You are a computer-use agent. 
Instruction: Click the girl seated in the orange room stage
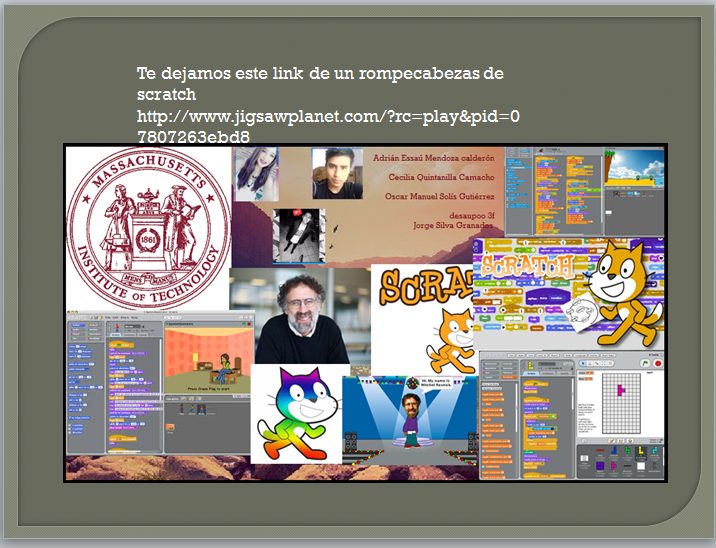[225, 368]
